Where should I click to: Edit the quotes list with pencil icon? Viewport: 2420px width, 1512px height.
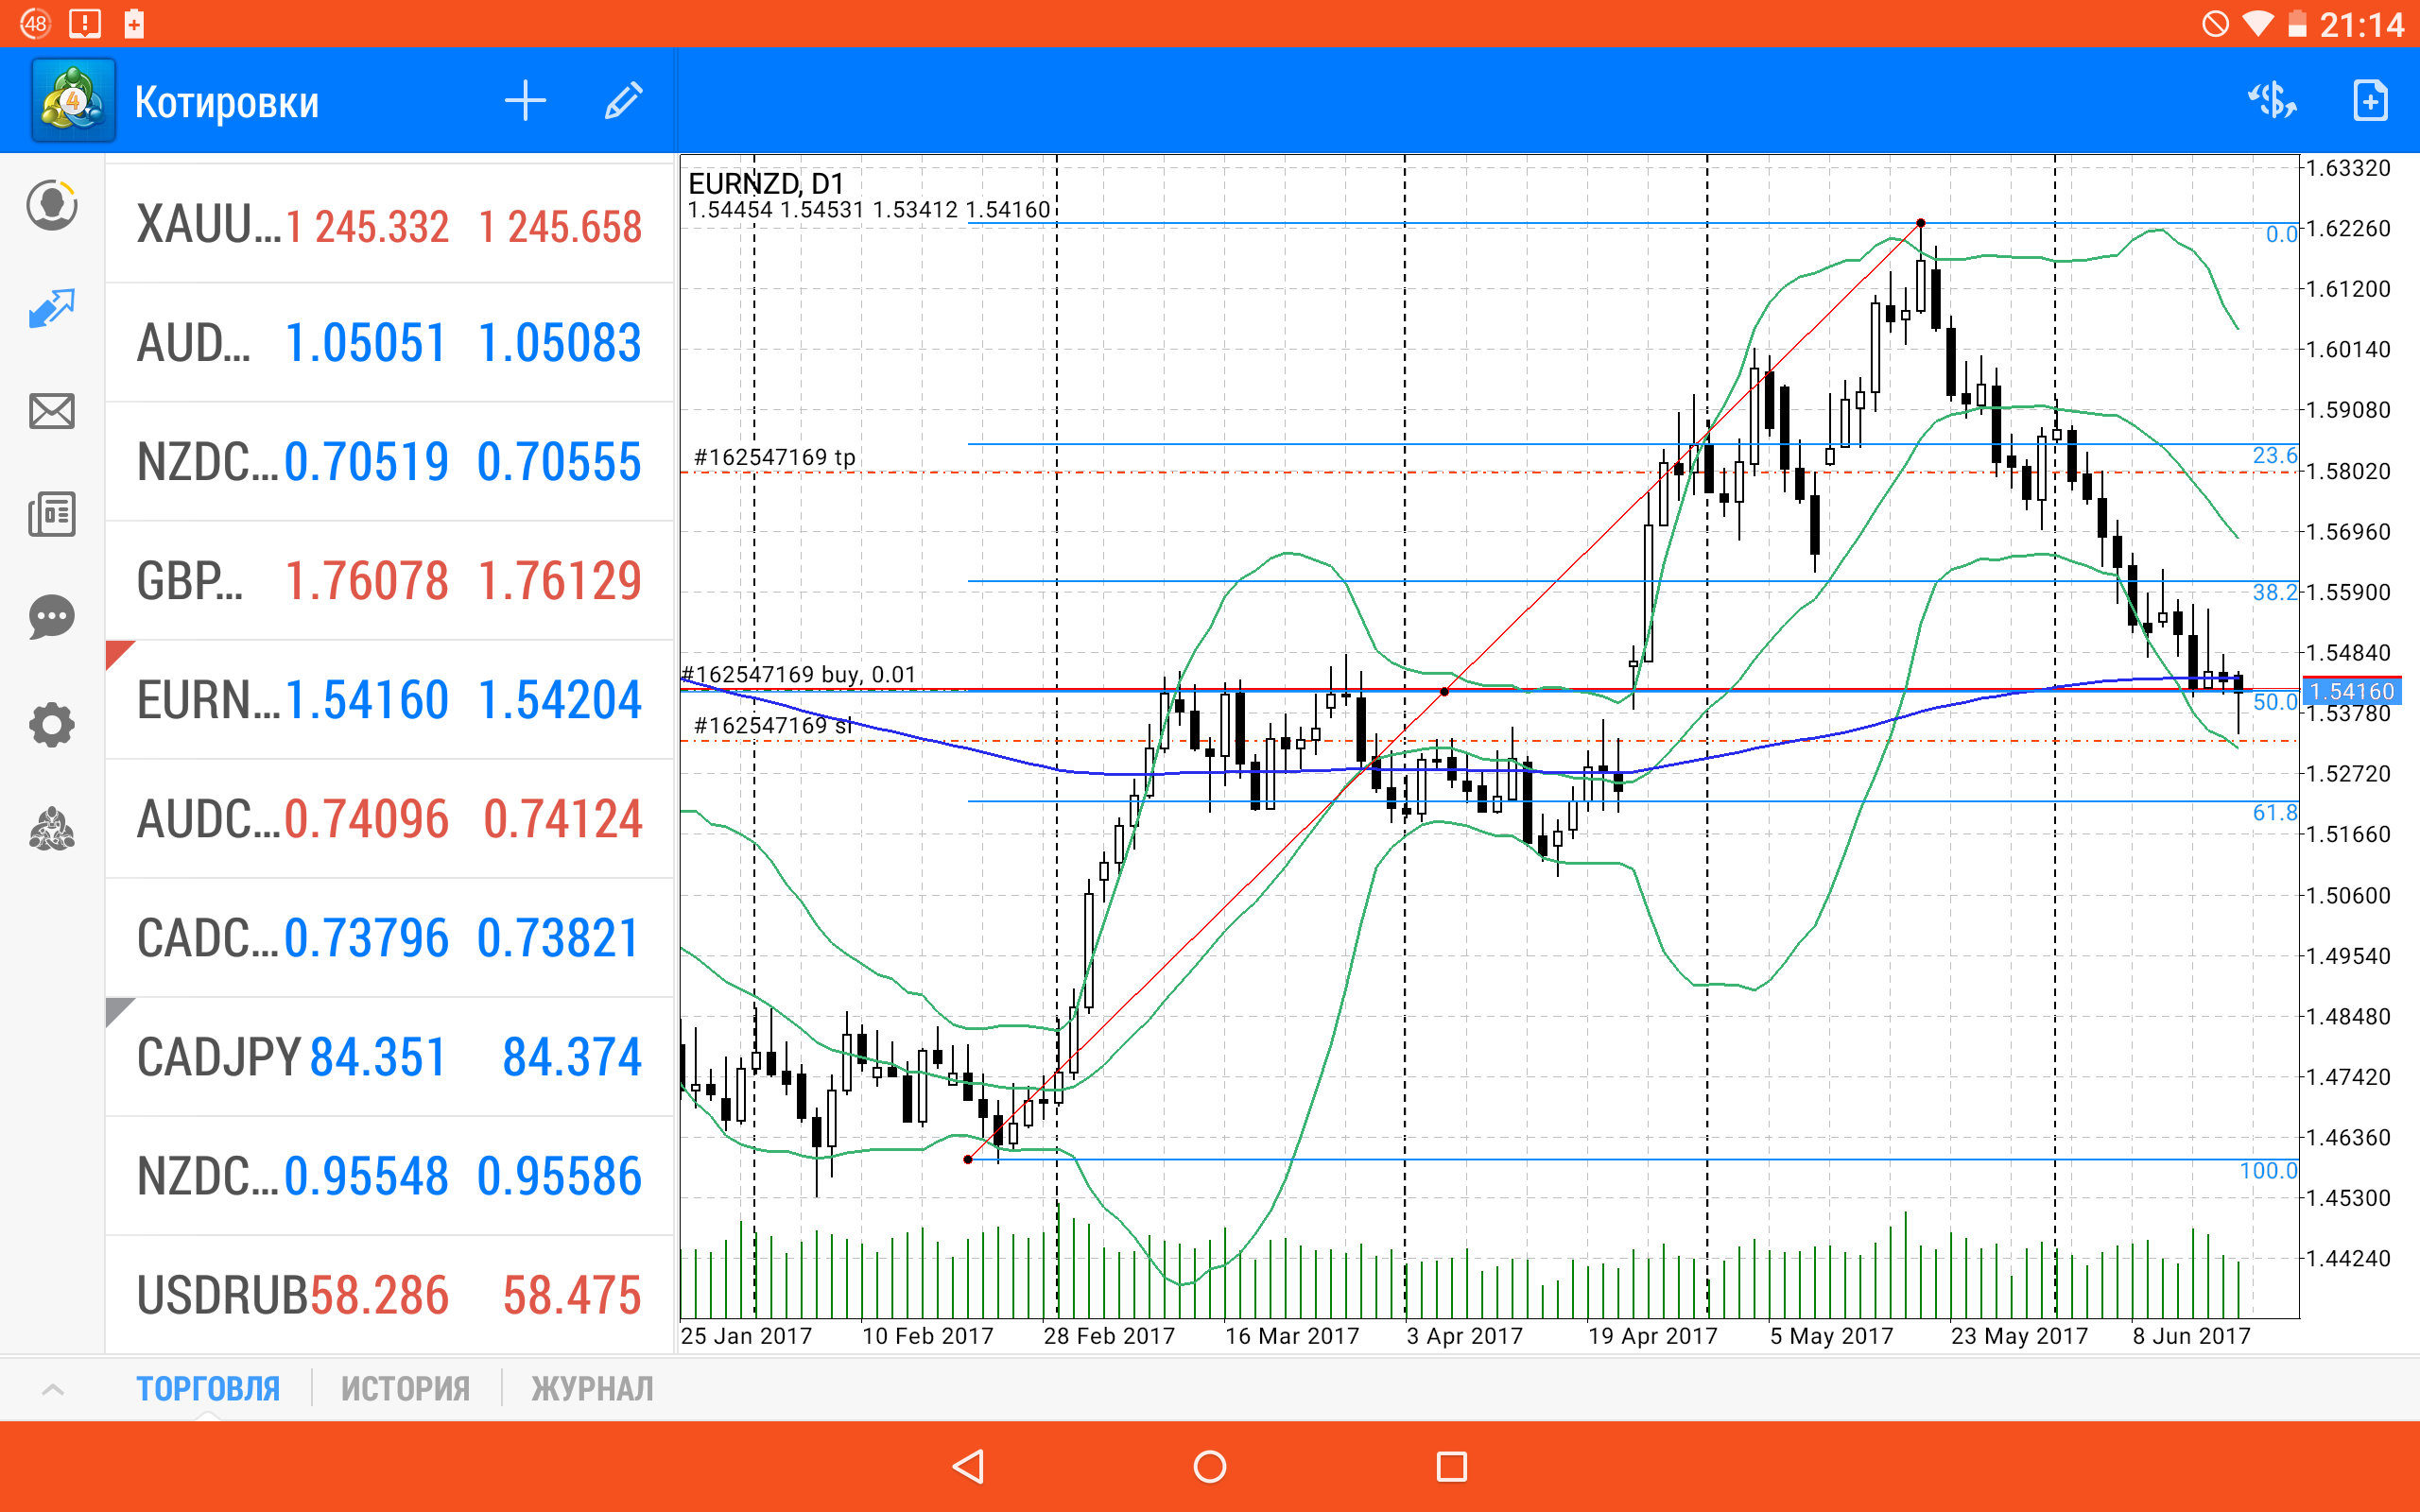623,101
